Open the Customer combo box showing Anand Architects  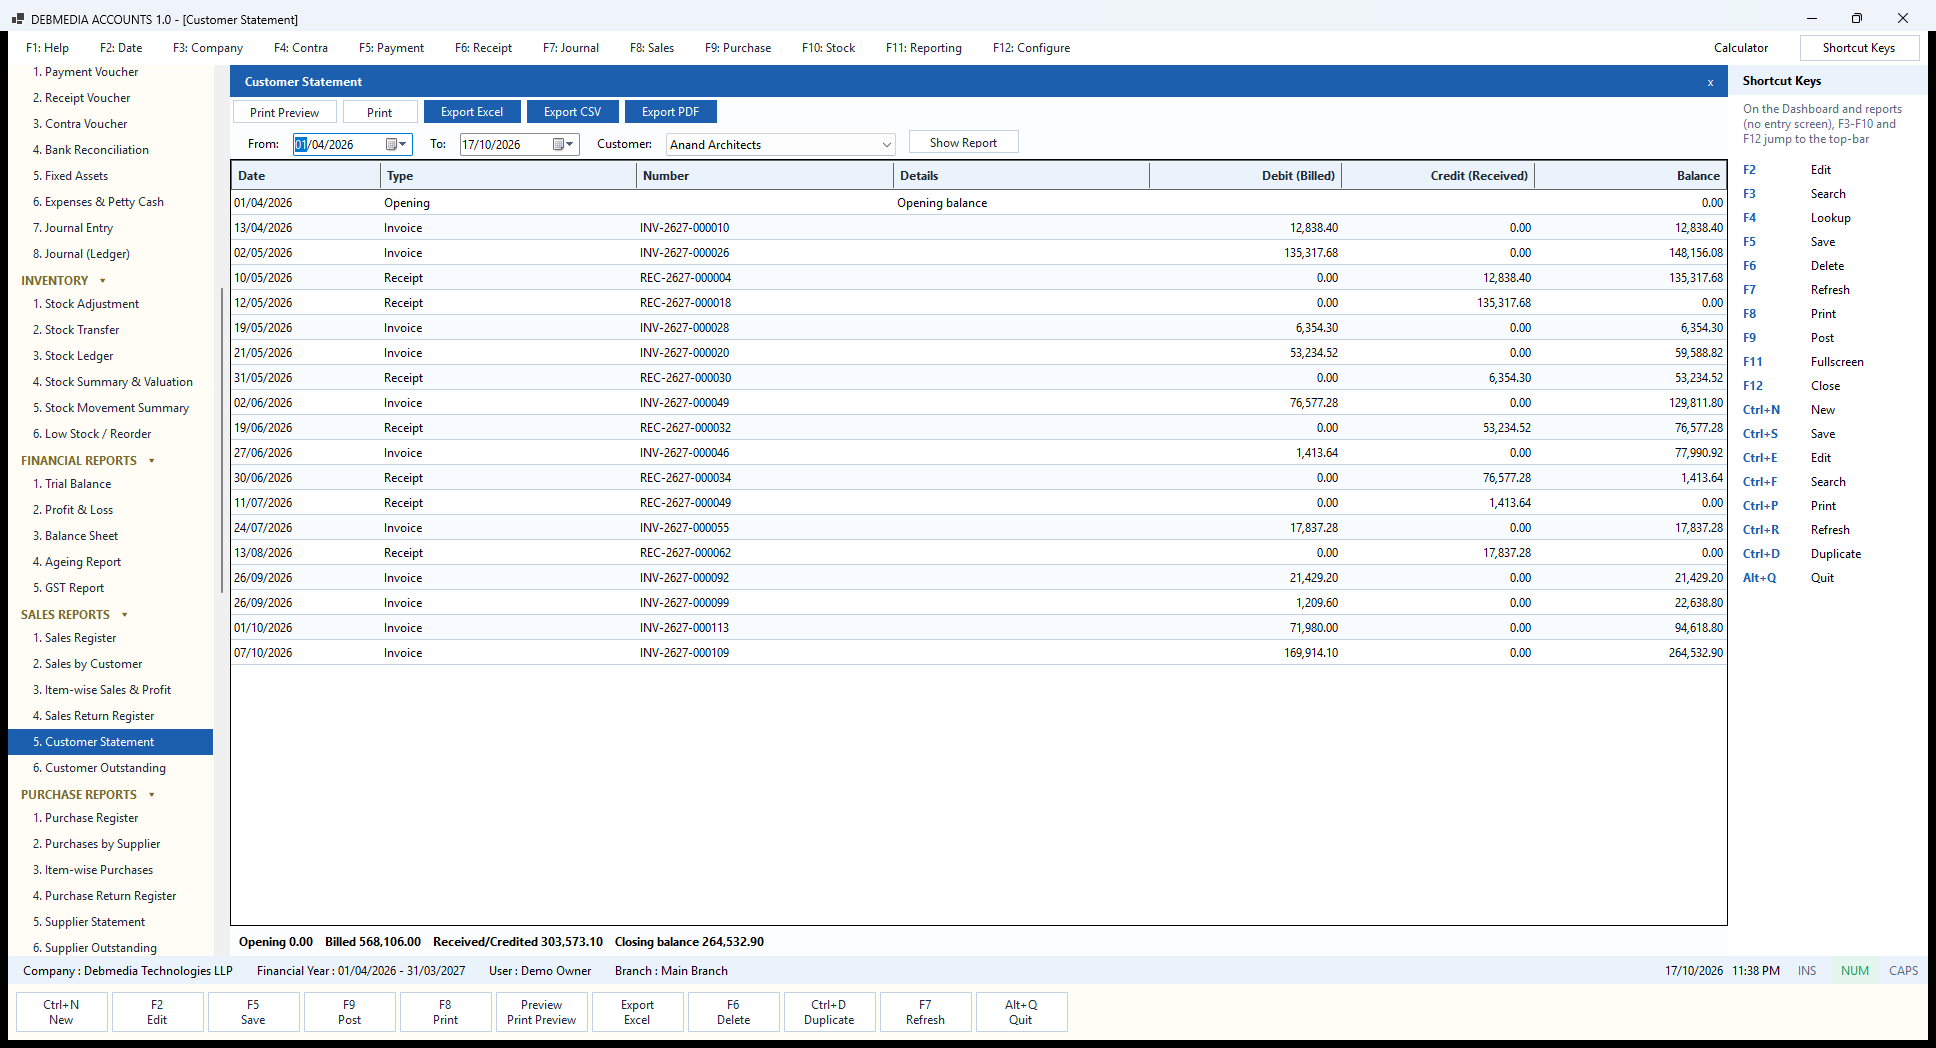(780, 144)
